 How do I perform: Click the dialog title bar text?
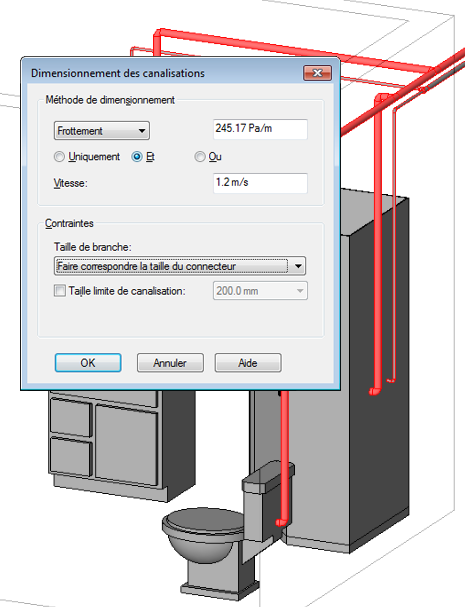[118, 73]
